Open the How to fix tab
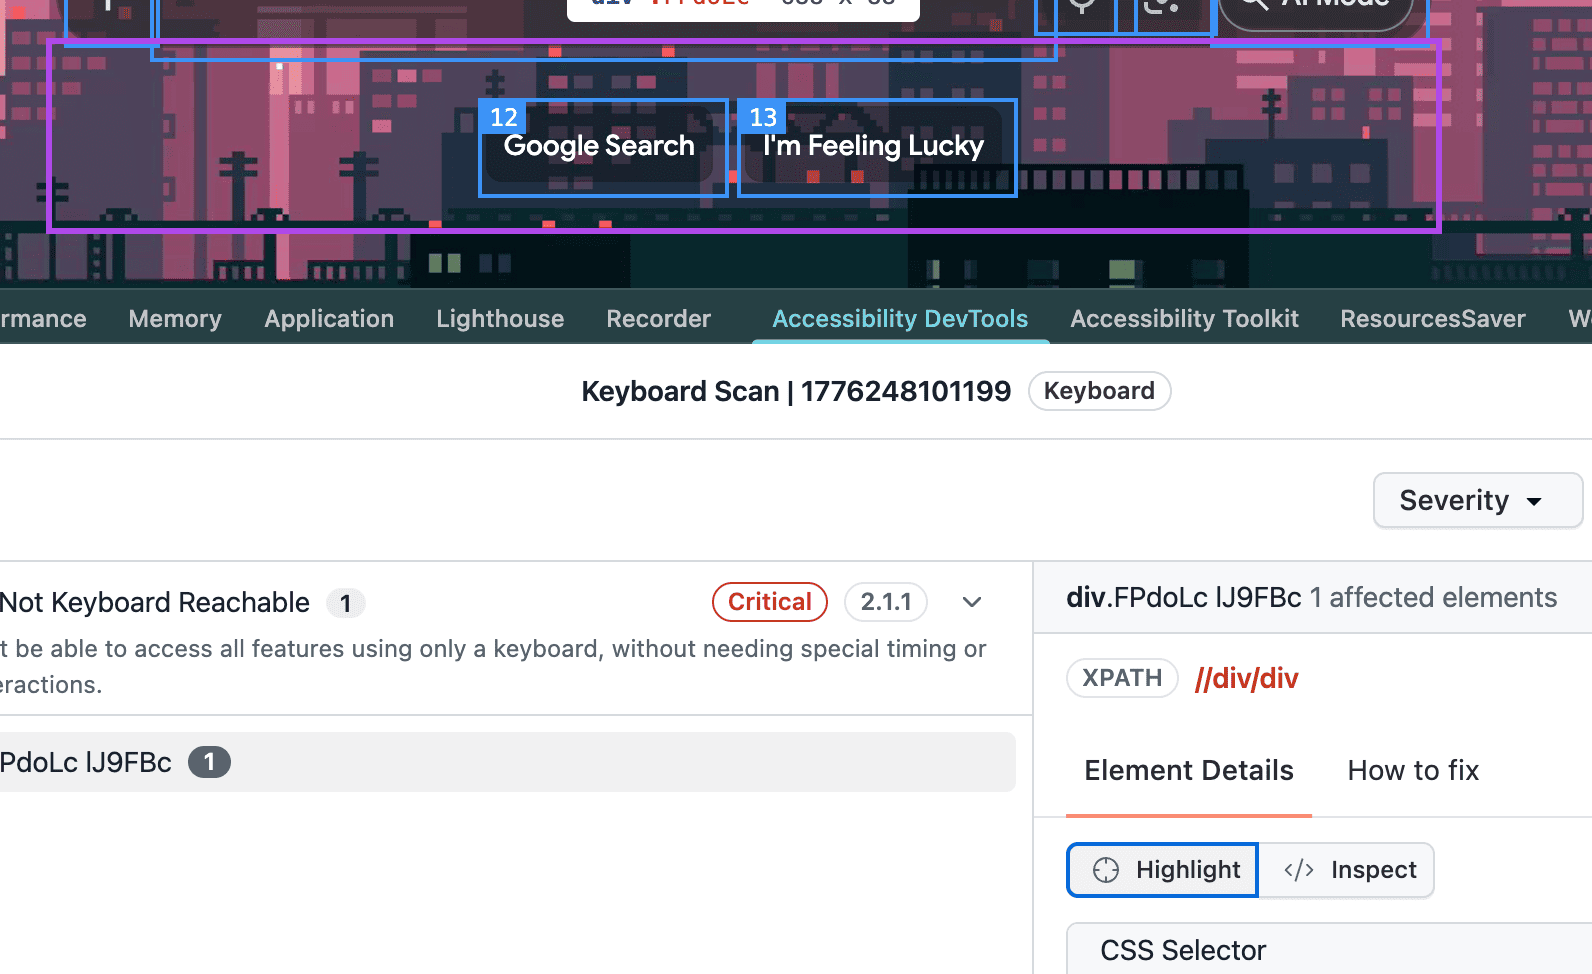 pos(1413,771)
